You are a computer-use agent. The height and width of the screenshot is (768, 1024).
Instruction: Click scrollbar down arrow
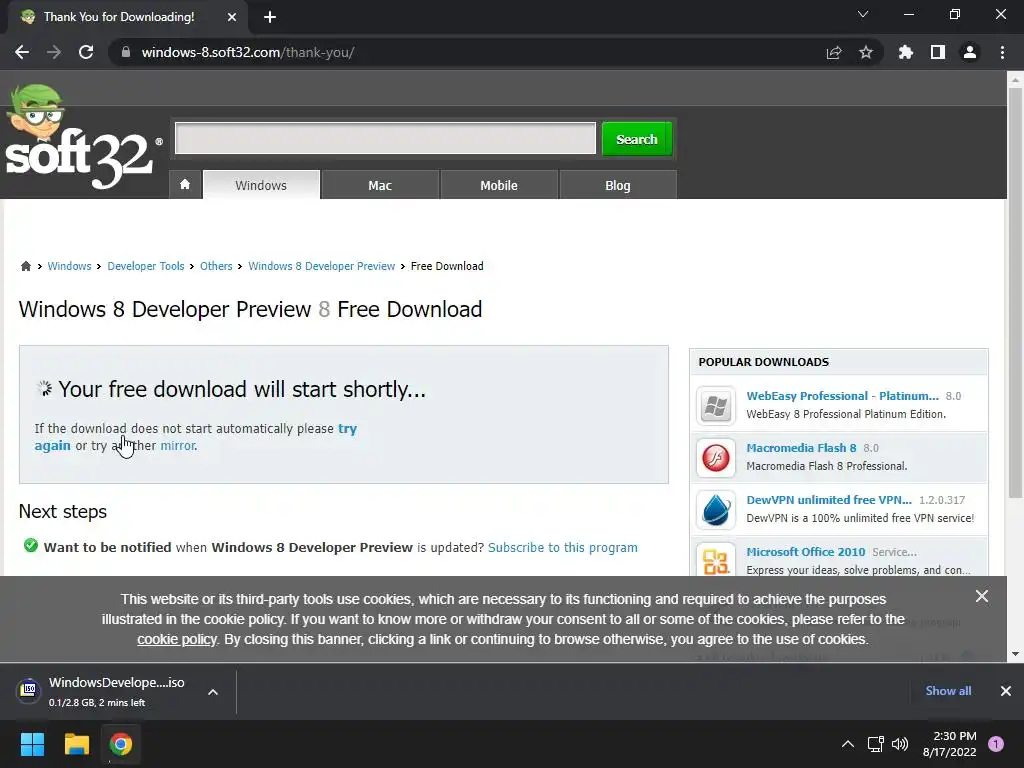tap(1015, 654)
